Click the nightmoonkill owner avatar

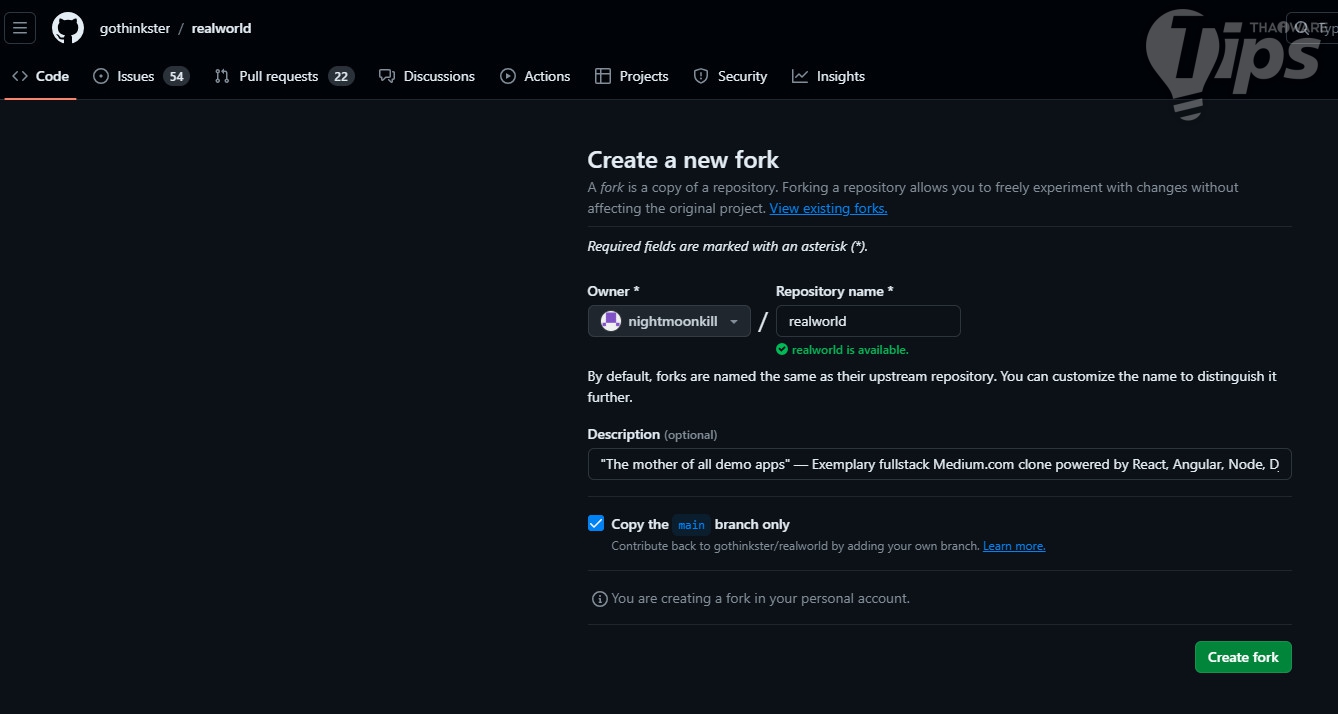610,321
